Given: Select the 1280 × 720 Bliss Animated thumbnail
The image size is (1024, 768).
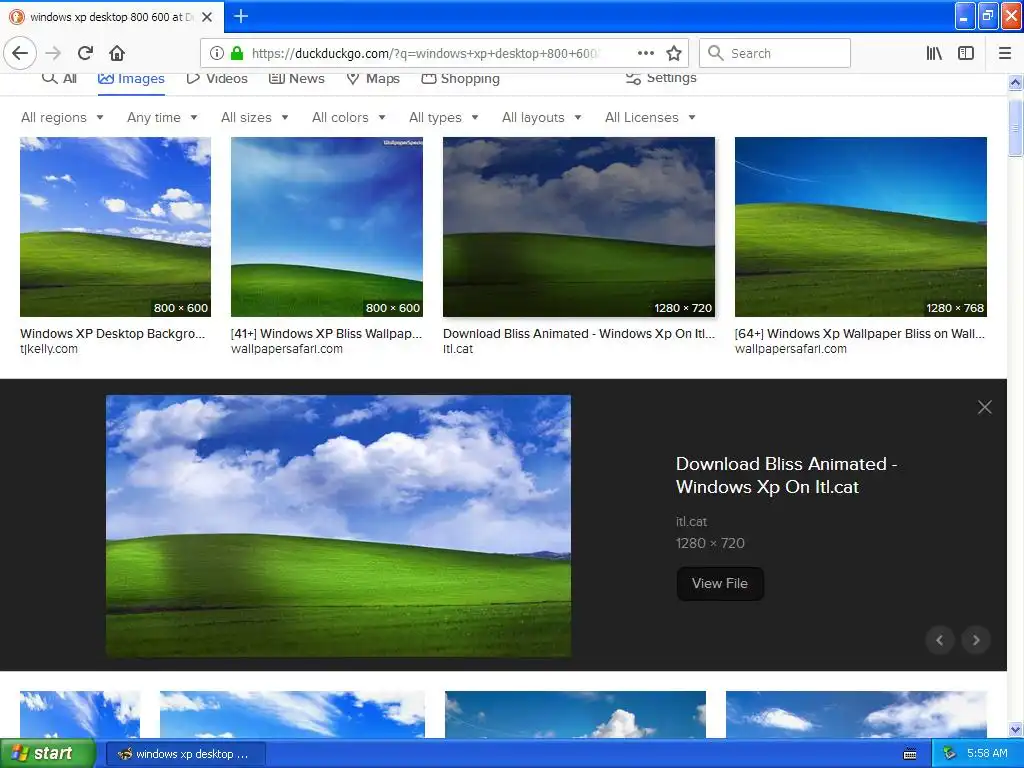Looking at the screenshot, I should coord(579,227).
